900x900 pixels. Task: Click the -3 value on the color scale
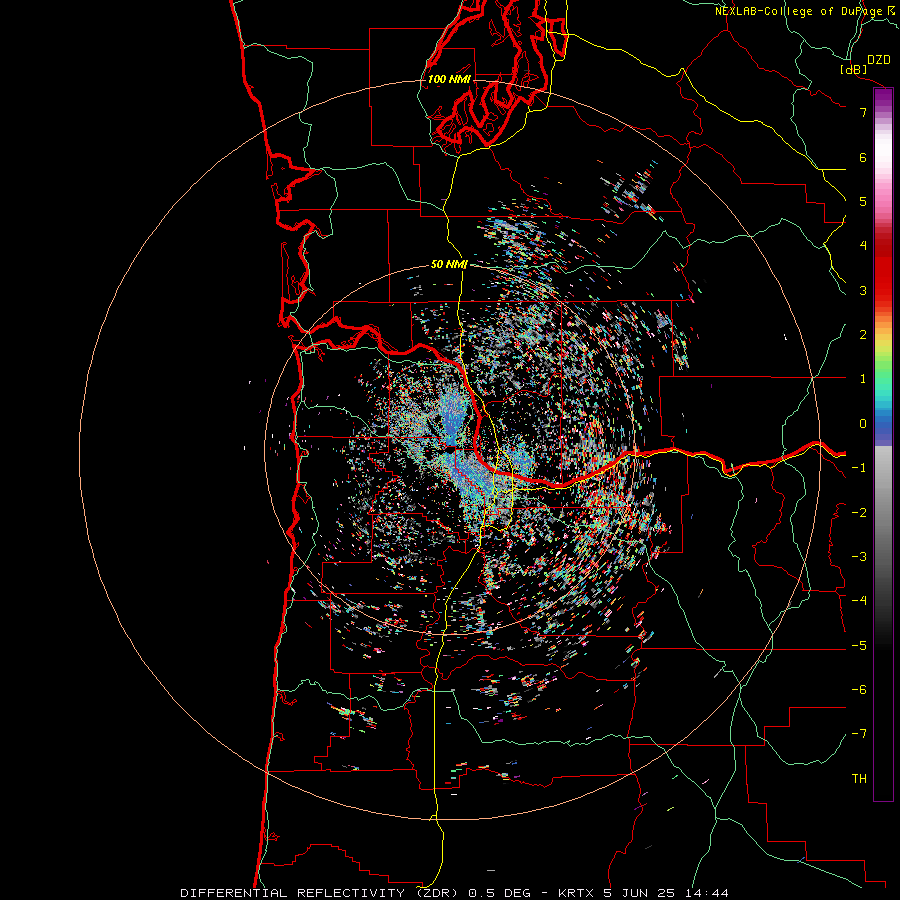coord(859,557)
